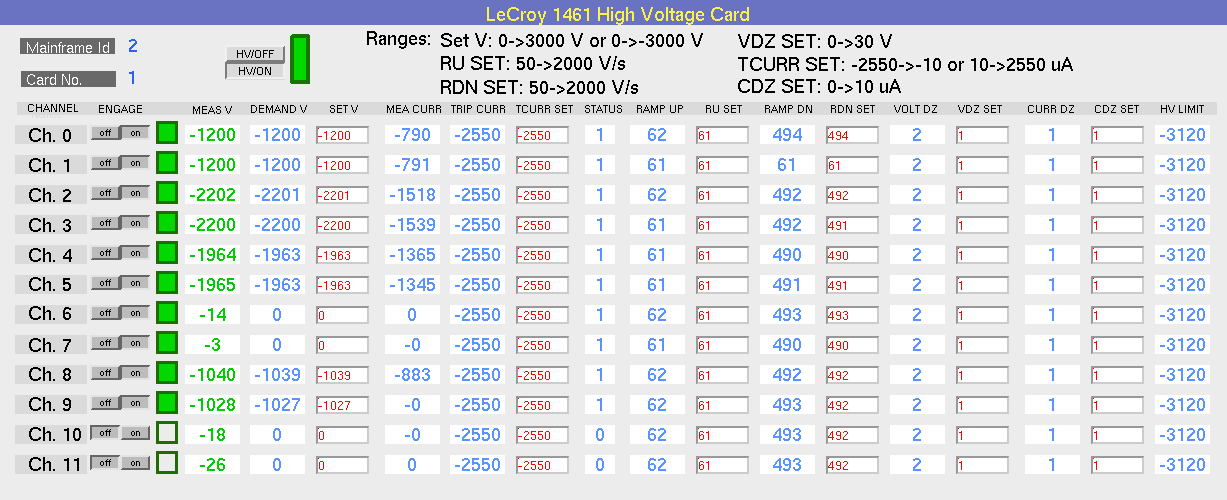Edit Ch. 11 TCURR SET field
Viewport: 1227px width, 500px height.
544,465
